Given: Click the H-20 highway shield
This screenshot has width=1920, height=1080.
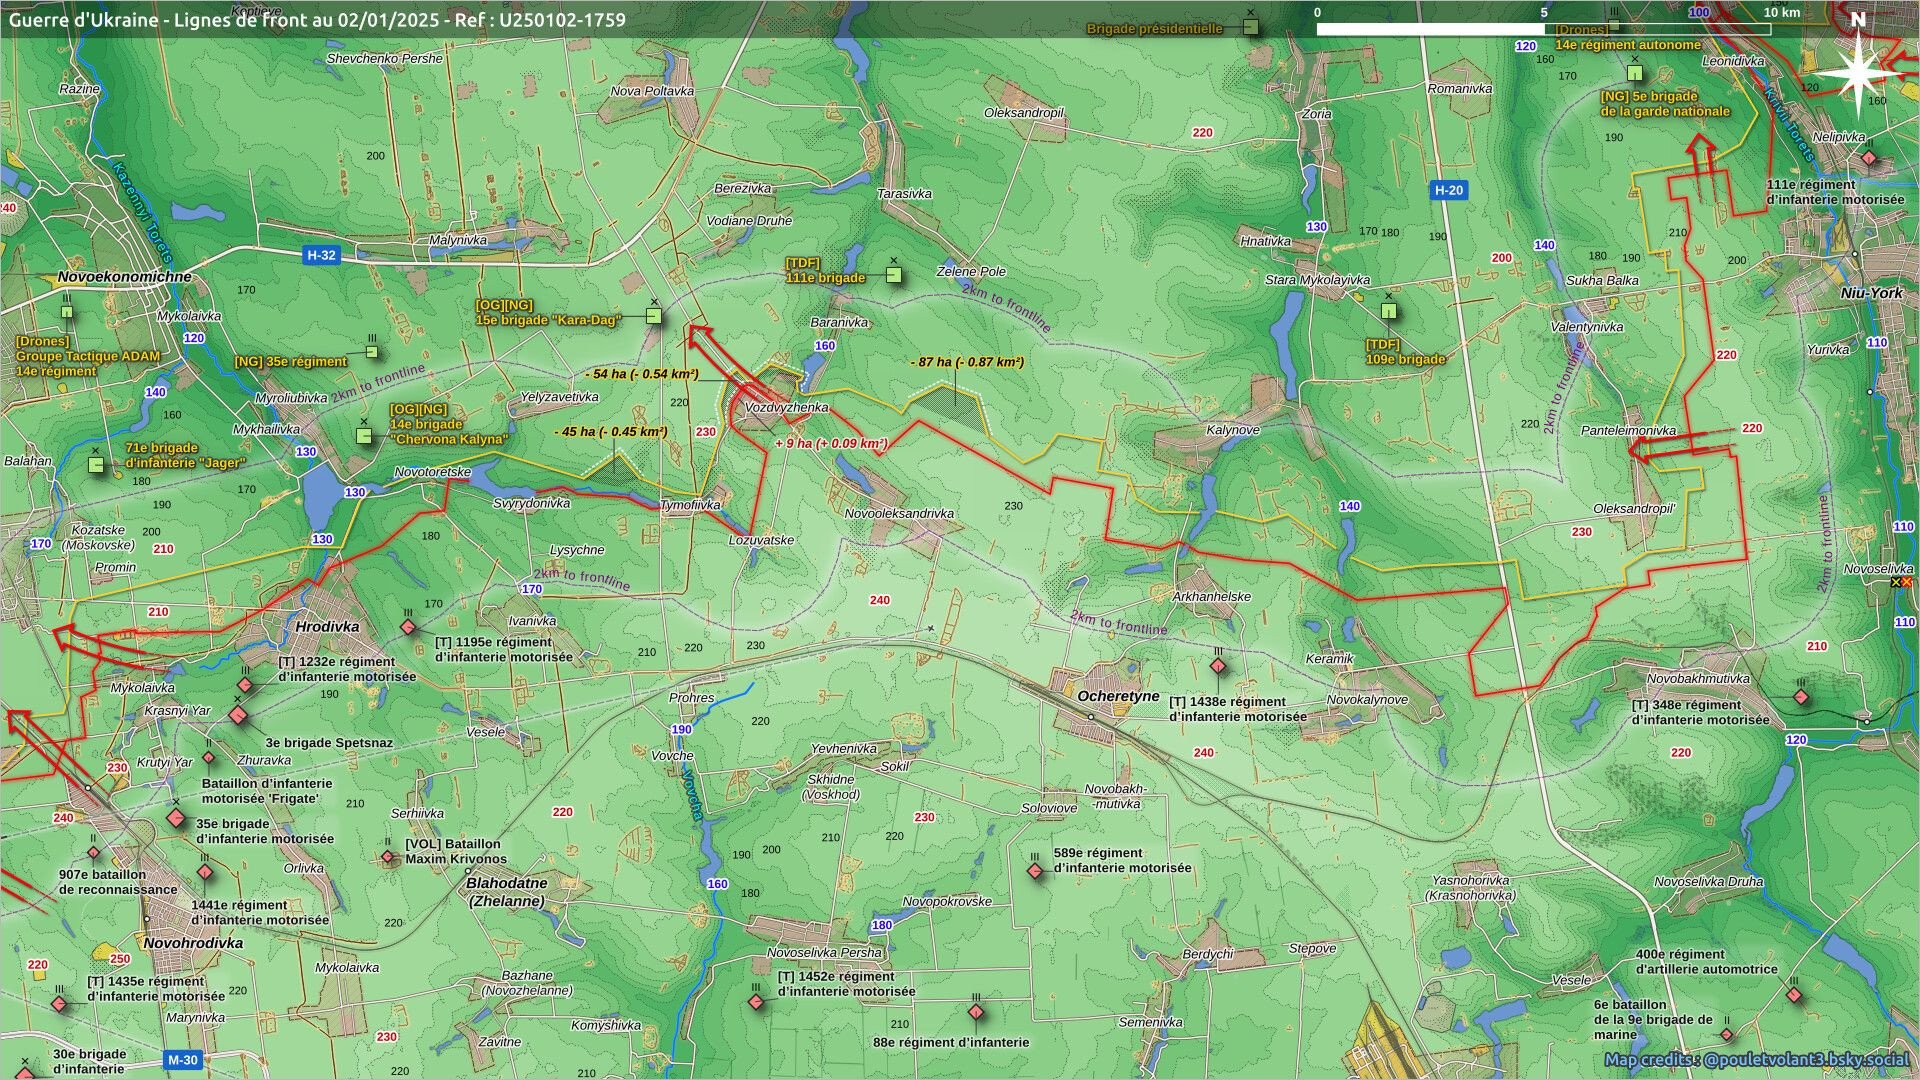Looking at the screenshot, I should [1448, 190].
